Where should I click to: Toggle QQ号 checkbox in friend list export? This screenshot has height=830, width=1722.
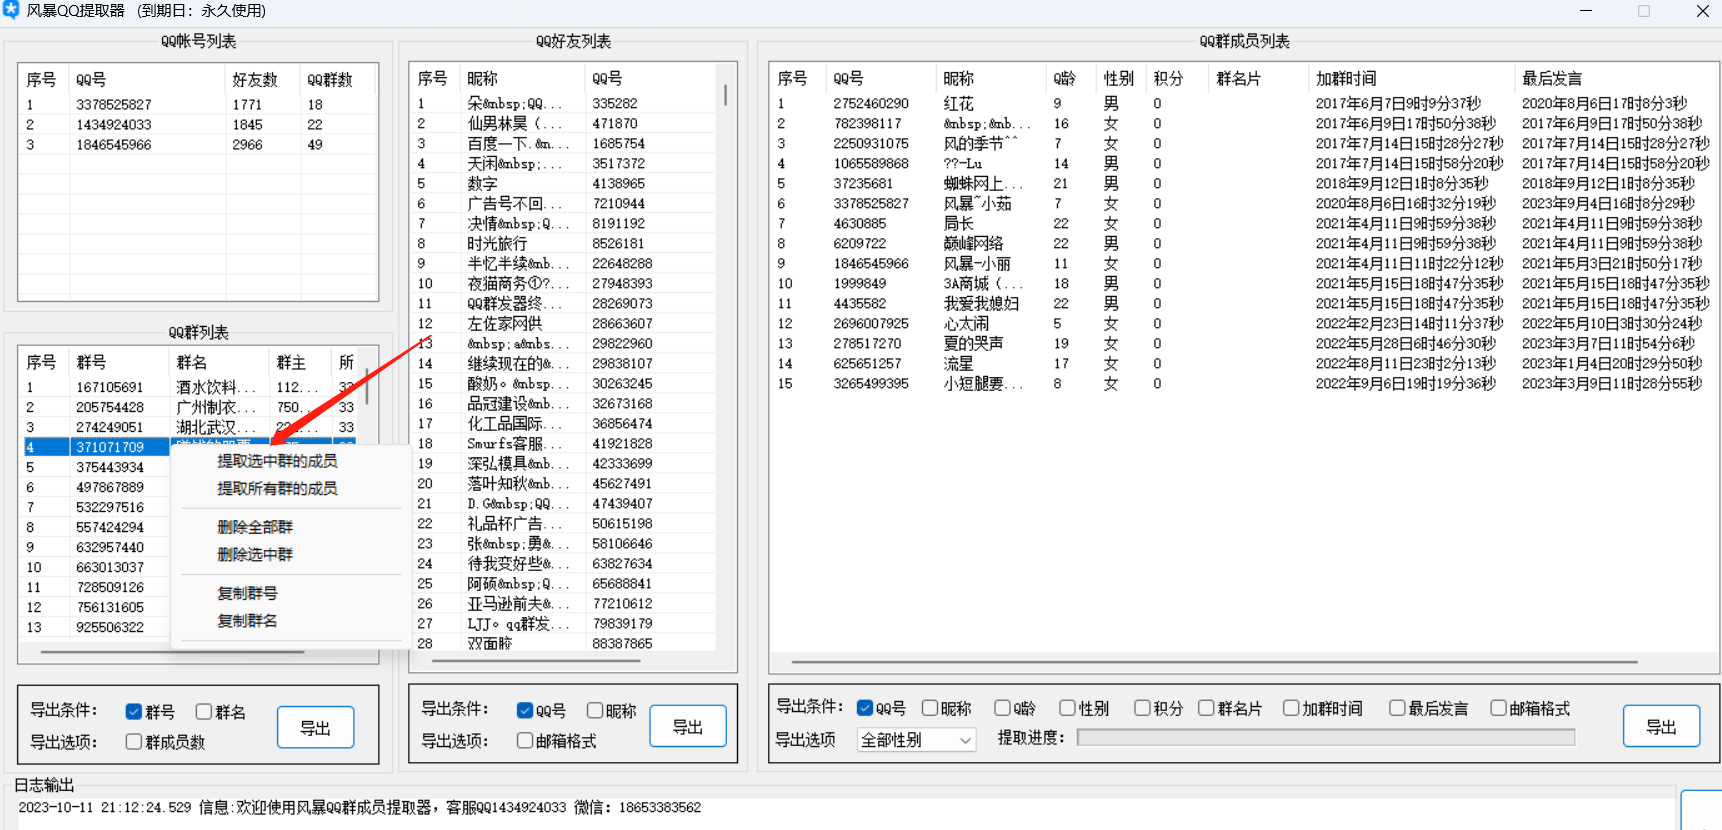[524, 711]
